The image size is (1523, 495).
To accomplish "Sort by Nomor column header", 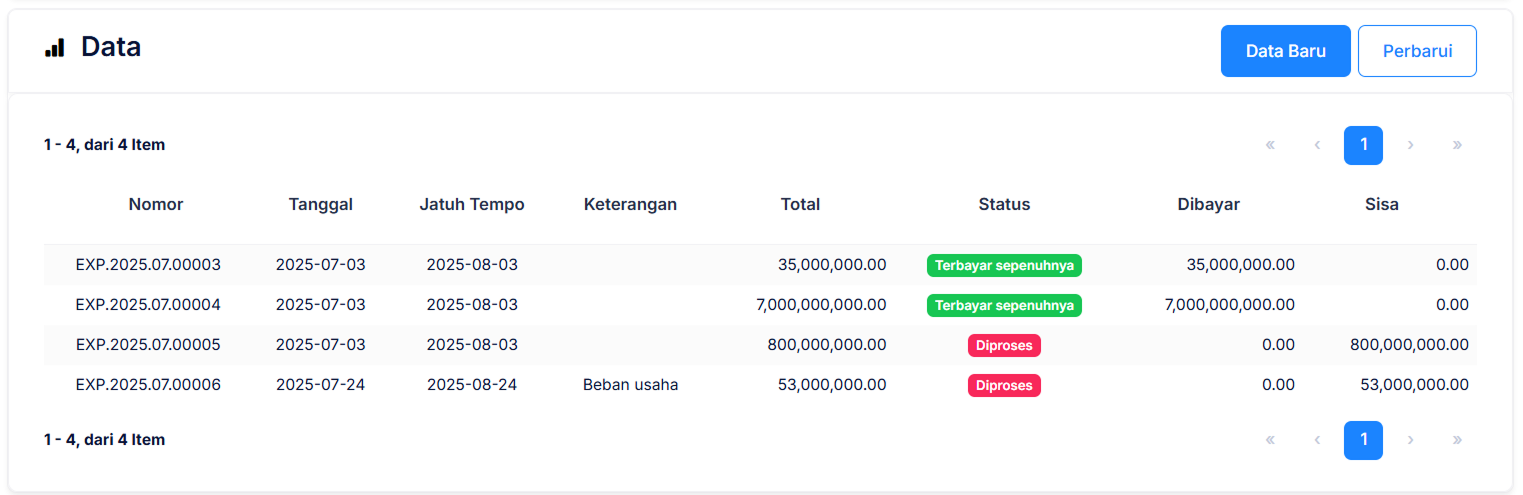I will point(156,204).
